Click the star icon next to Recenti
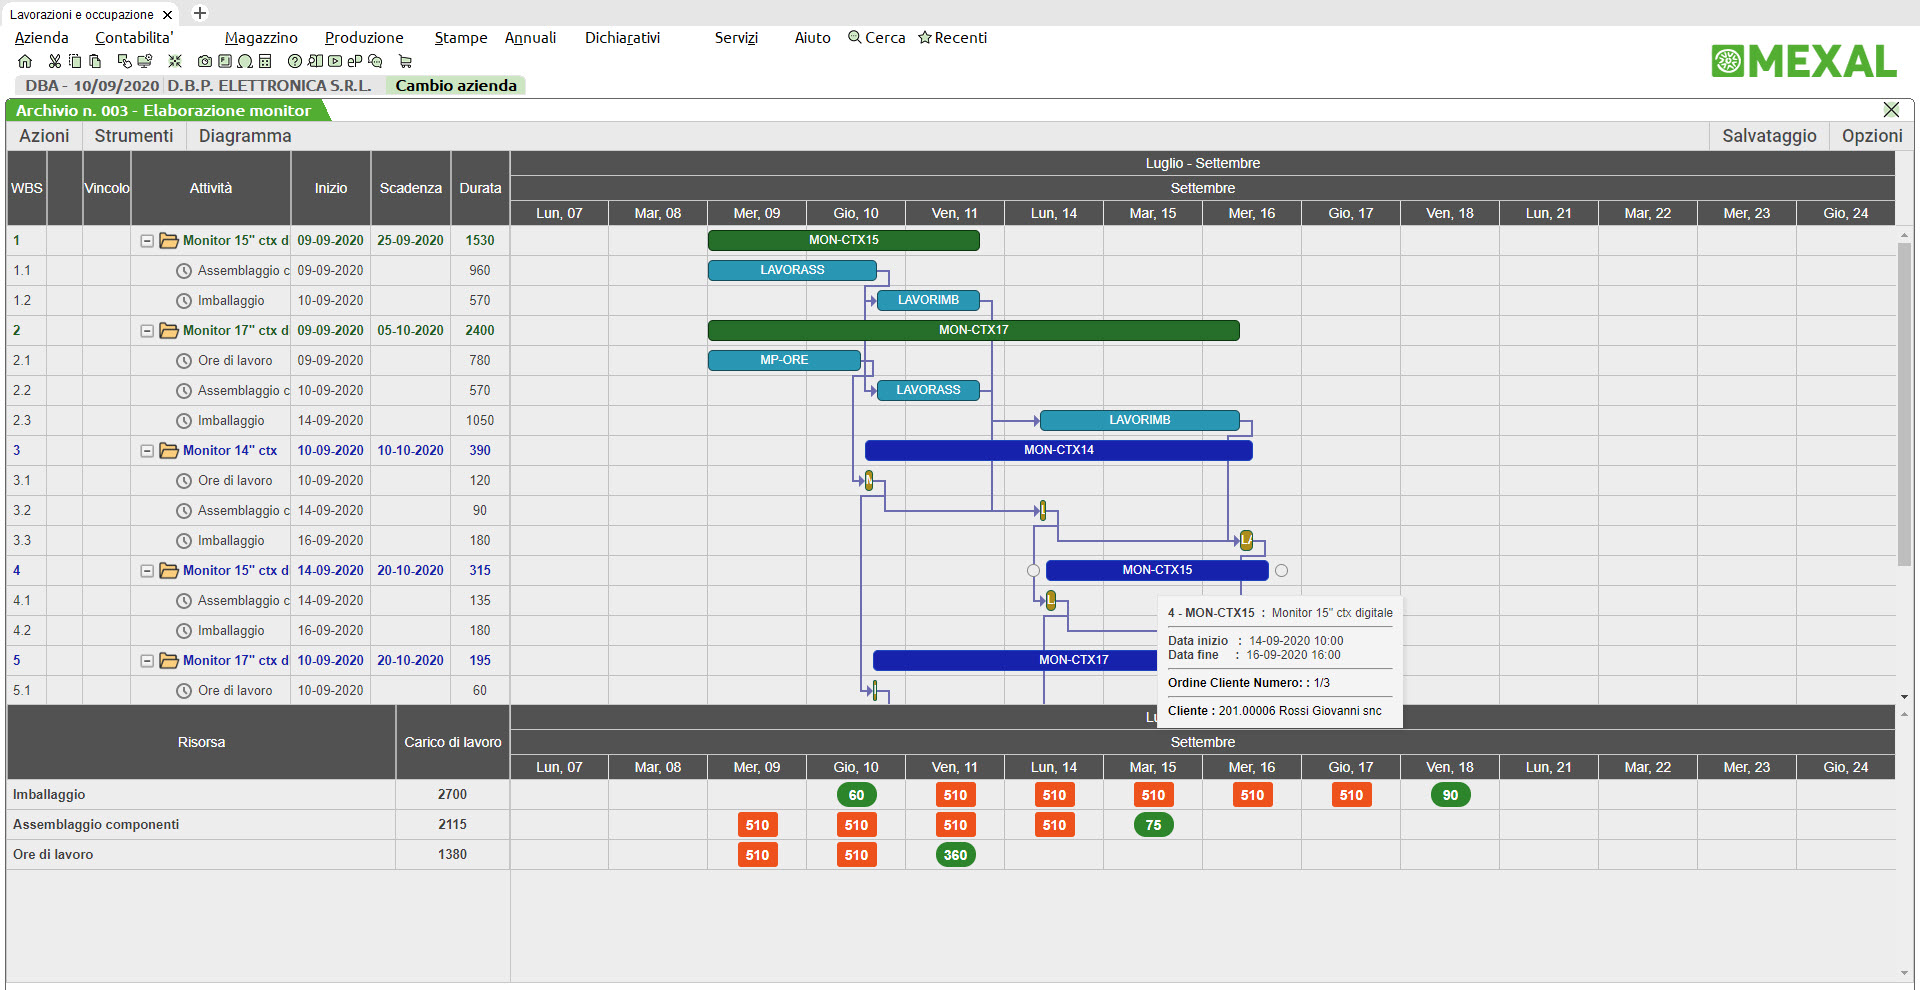Screen dimensions: 1920x990 (x=924, y=38)
